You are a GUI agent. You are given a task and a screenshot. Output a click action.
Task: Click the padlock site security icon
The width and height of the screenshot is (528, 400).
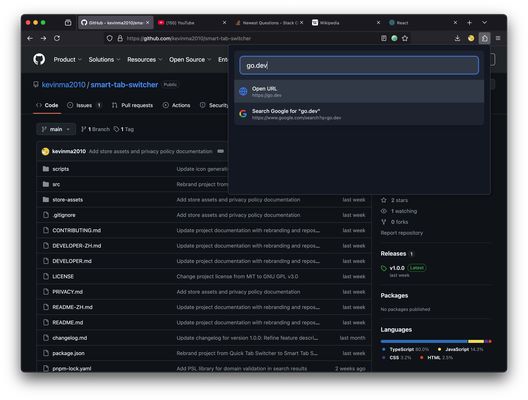click(x=120, y=38)
